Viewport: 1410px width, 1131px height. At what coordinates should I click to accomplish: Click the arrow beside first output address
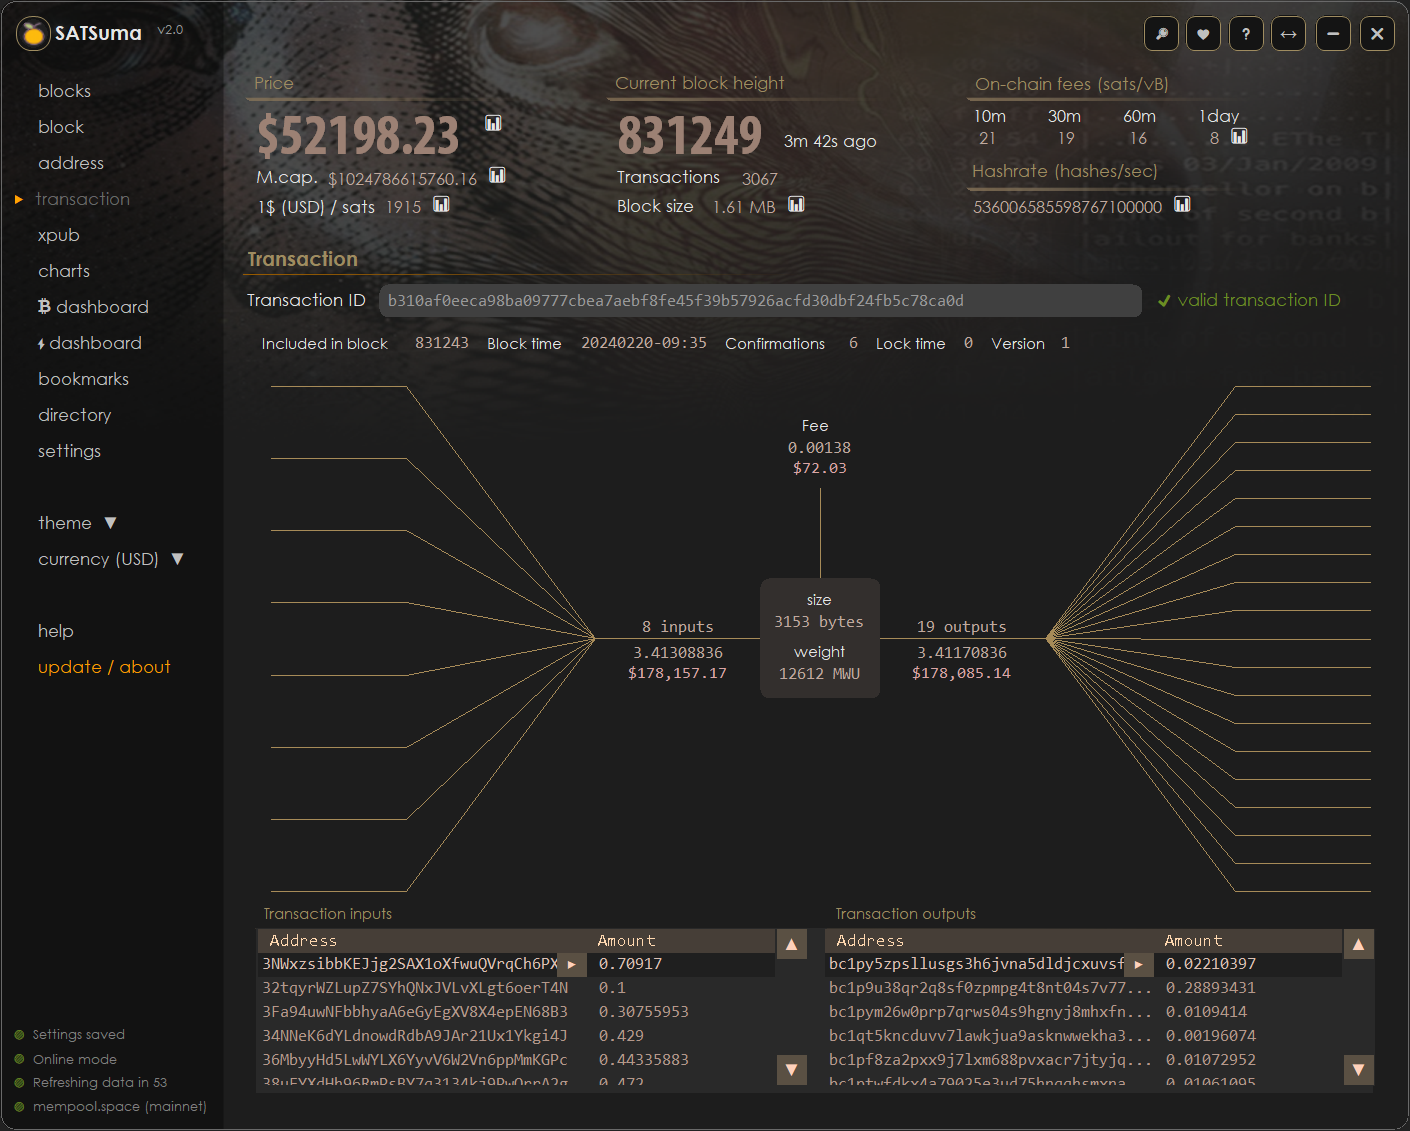1138,965
